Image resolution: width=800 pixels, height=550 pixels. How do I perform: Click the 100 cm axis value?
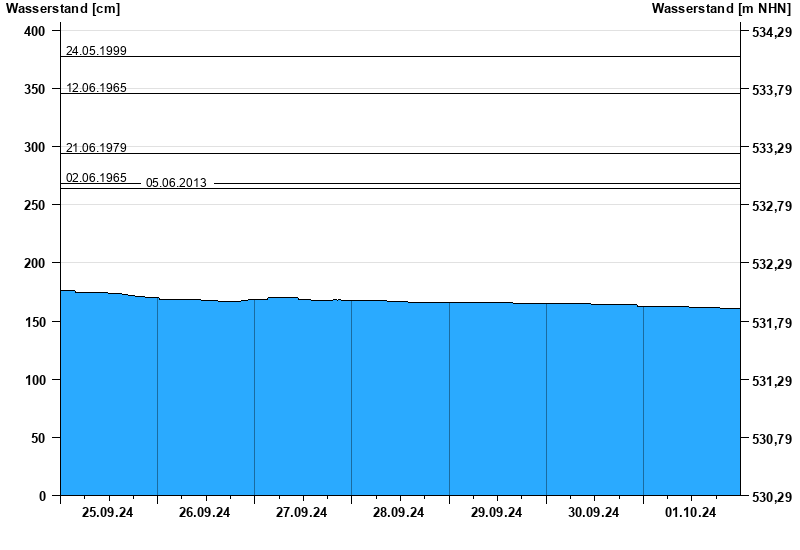tap(35, 380)
